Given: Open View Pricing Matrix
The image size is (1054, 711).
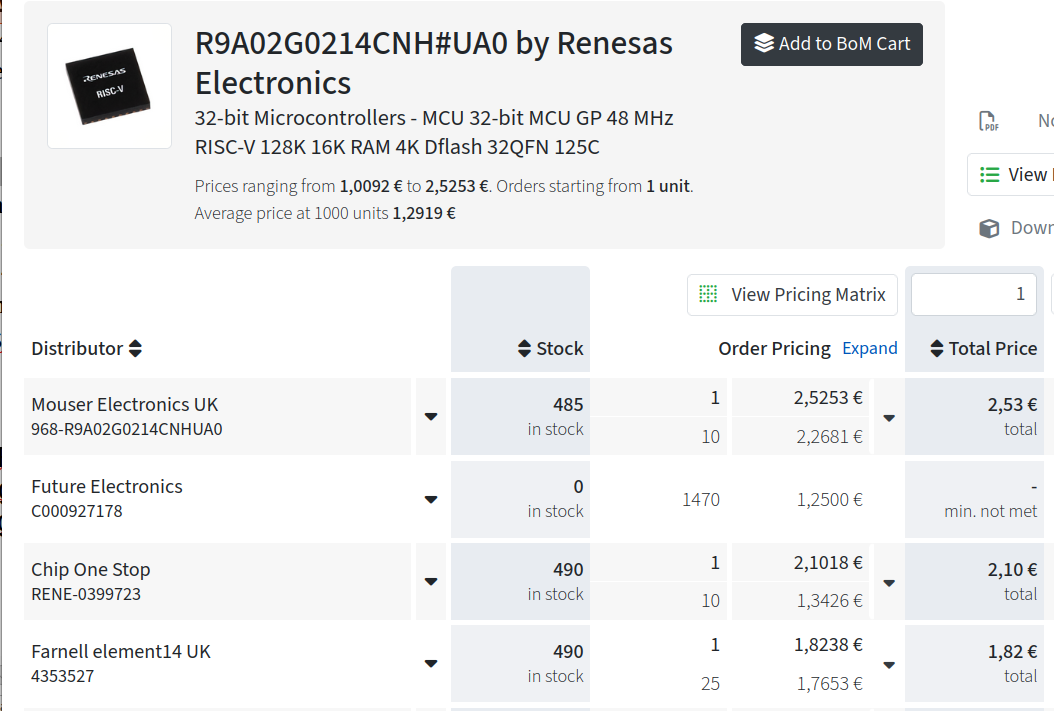Looking at the screenshot, I should 793,294.
